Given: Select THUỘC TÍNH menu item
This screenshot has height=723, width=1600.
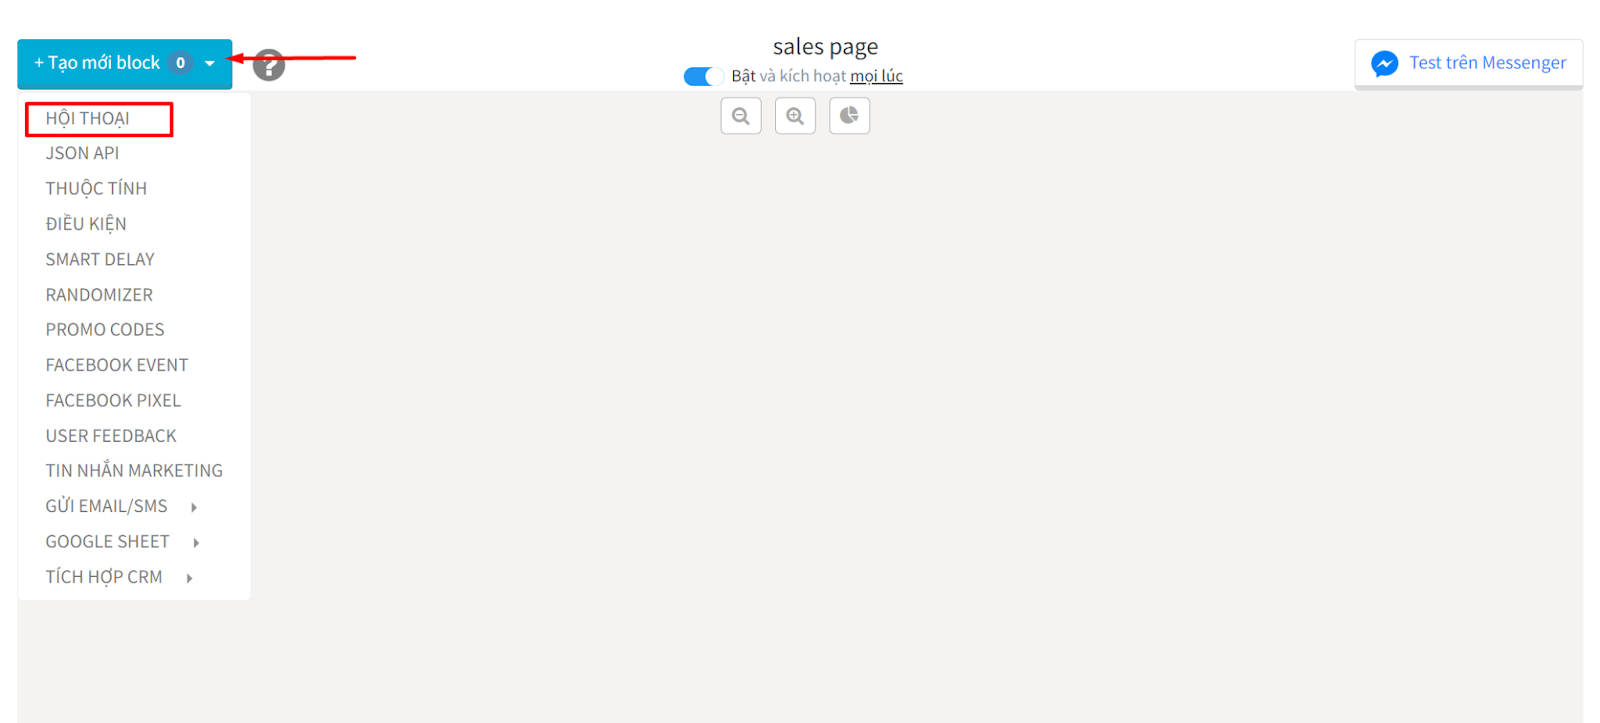Looking at the screenshot, I should (96, 188).
